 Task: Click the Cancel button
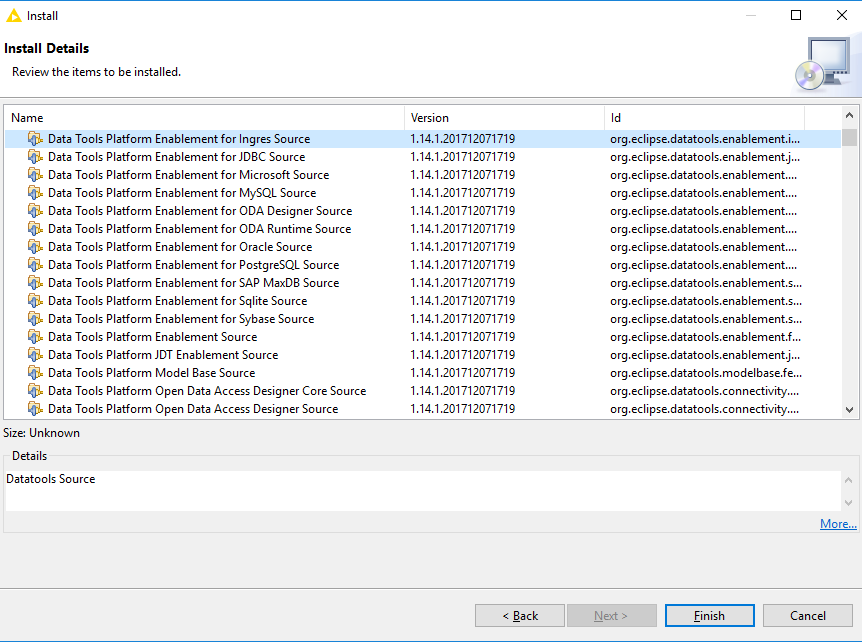click(x=808, y=616)
